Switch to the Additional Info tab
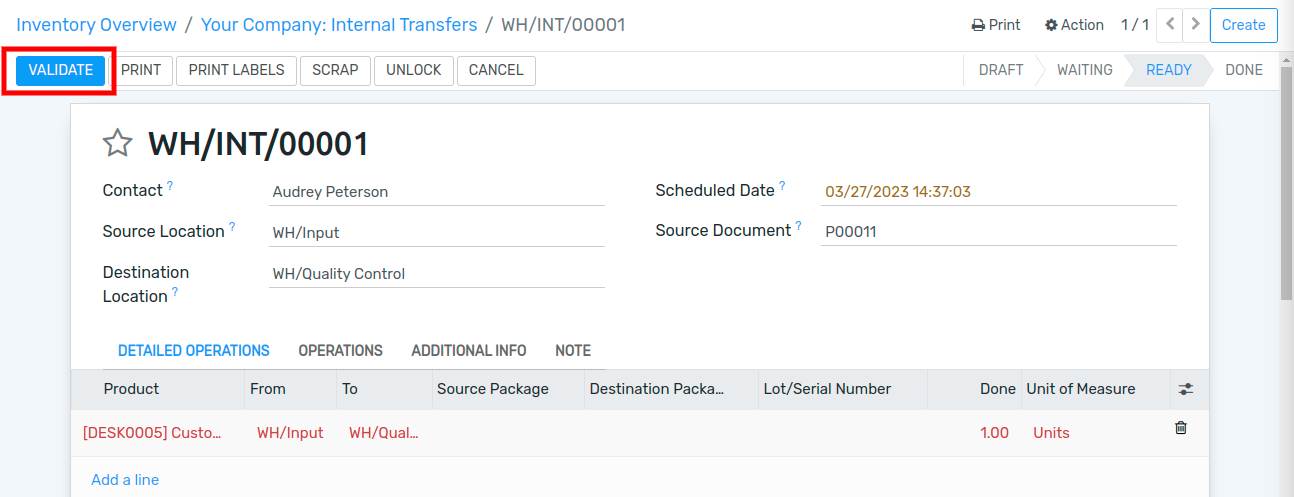Viewport: 1294px width, 497px height. tap(469, 351)
